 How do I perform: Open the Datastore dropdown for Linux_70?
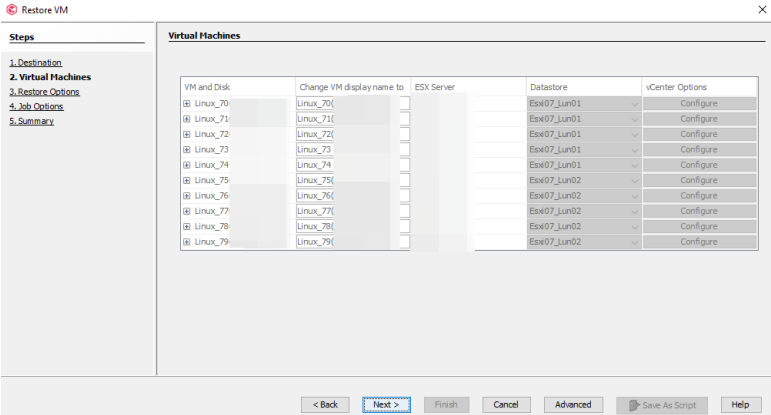[x=634, y=103]
